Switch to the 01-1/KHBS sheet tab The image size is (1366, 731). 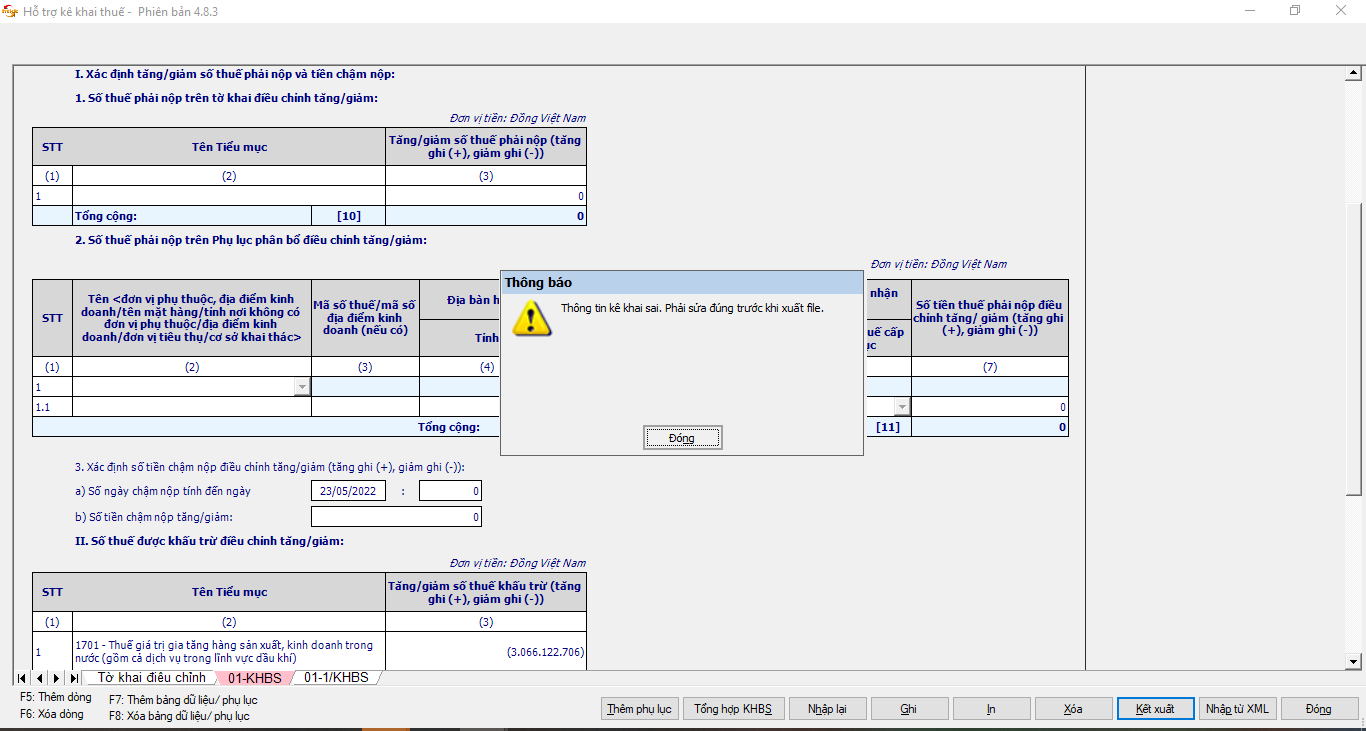pyautogui.click(x=336, y=678)
